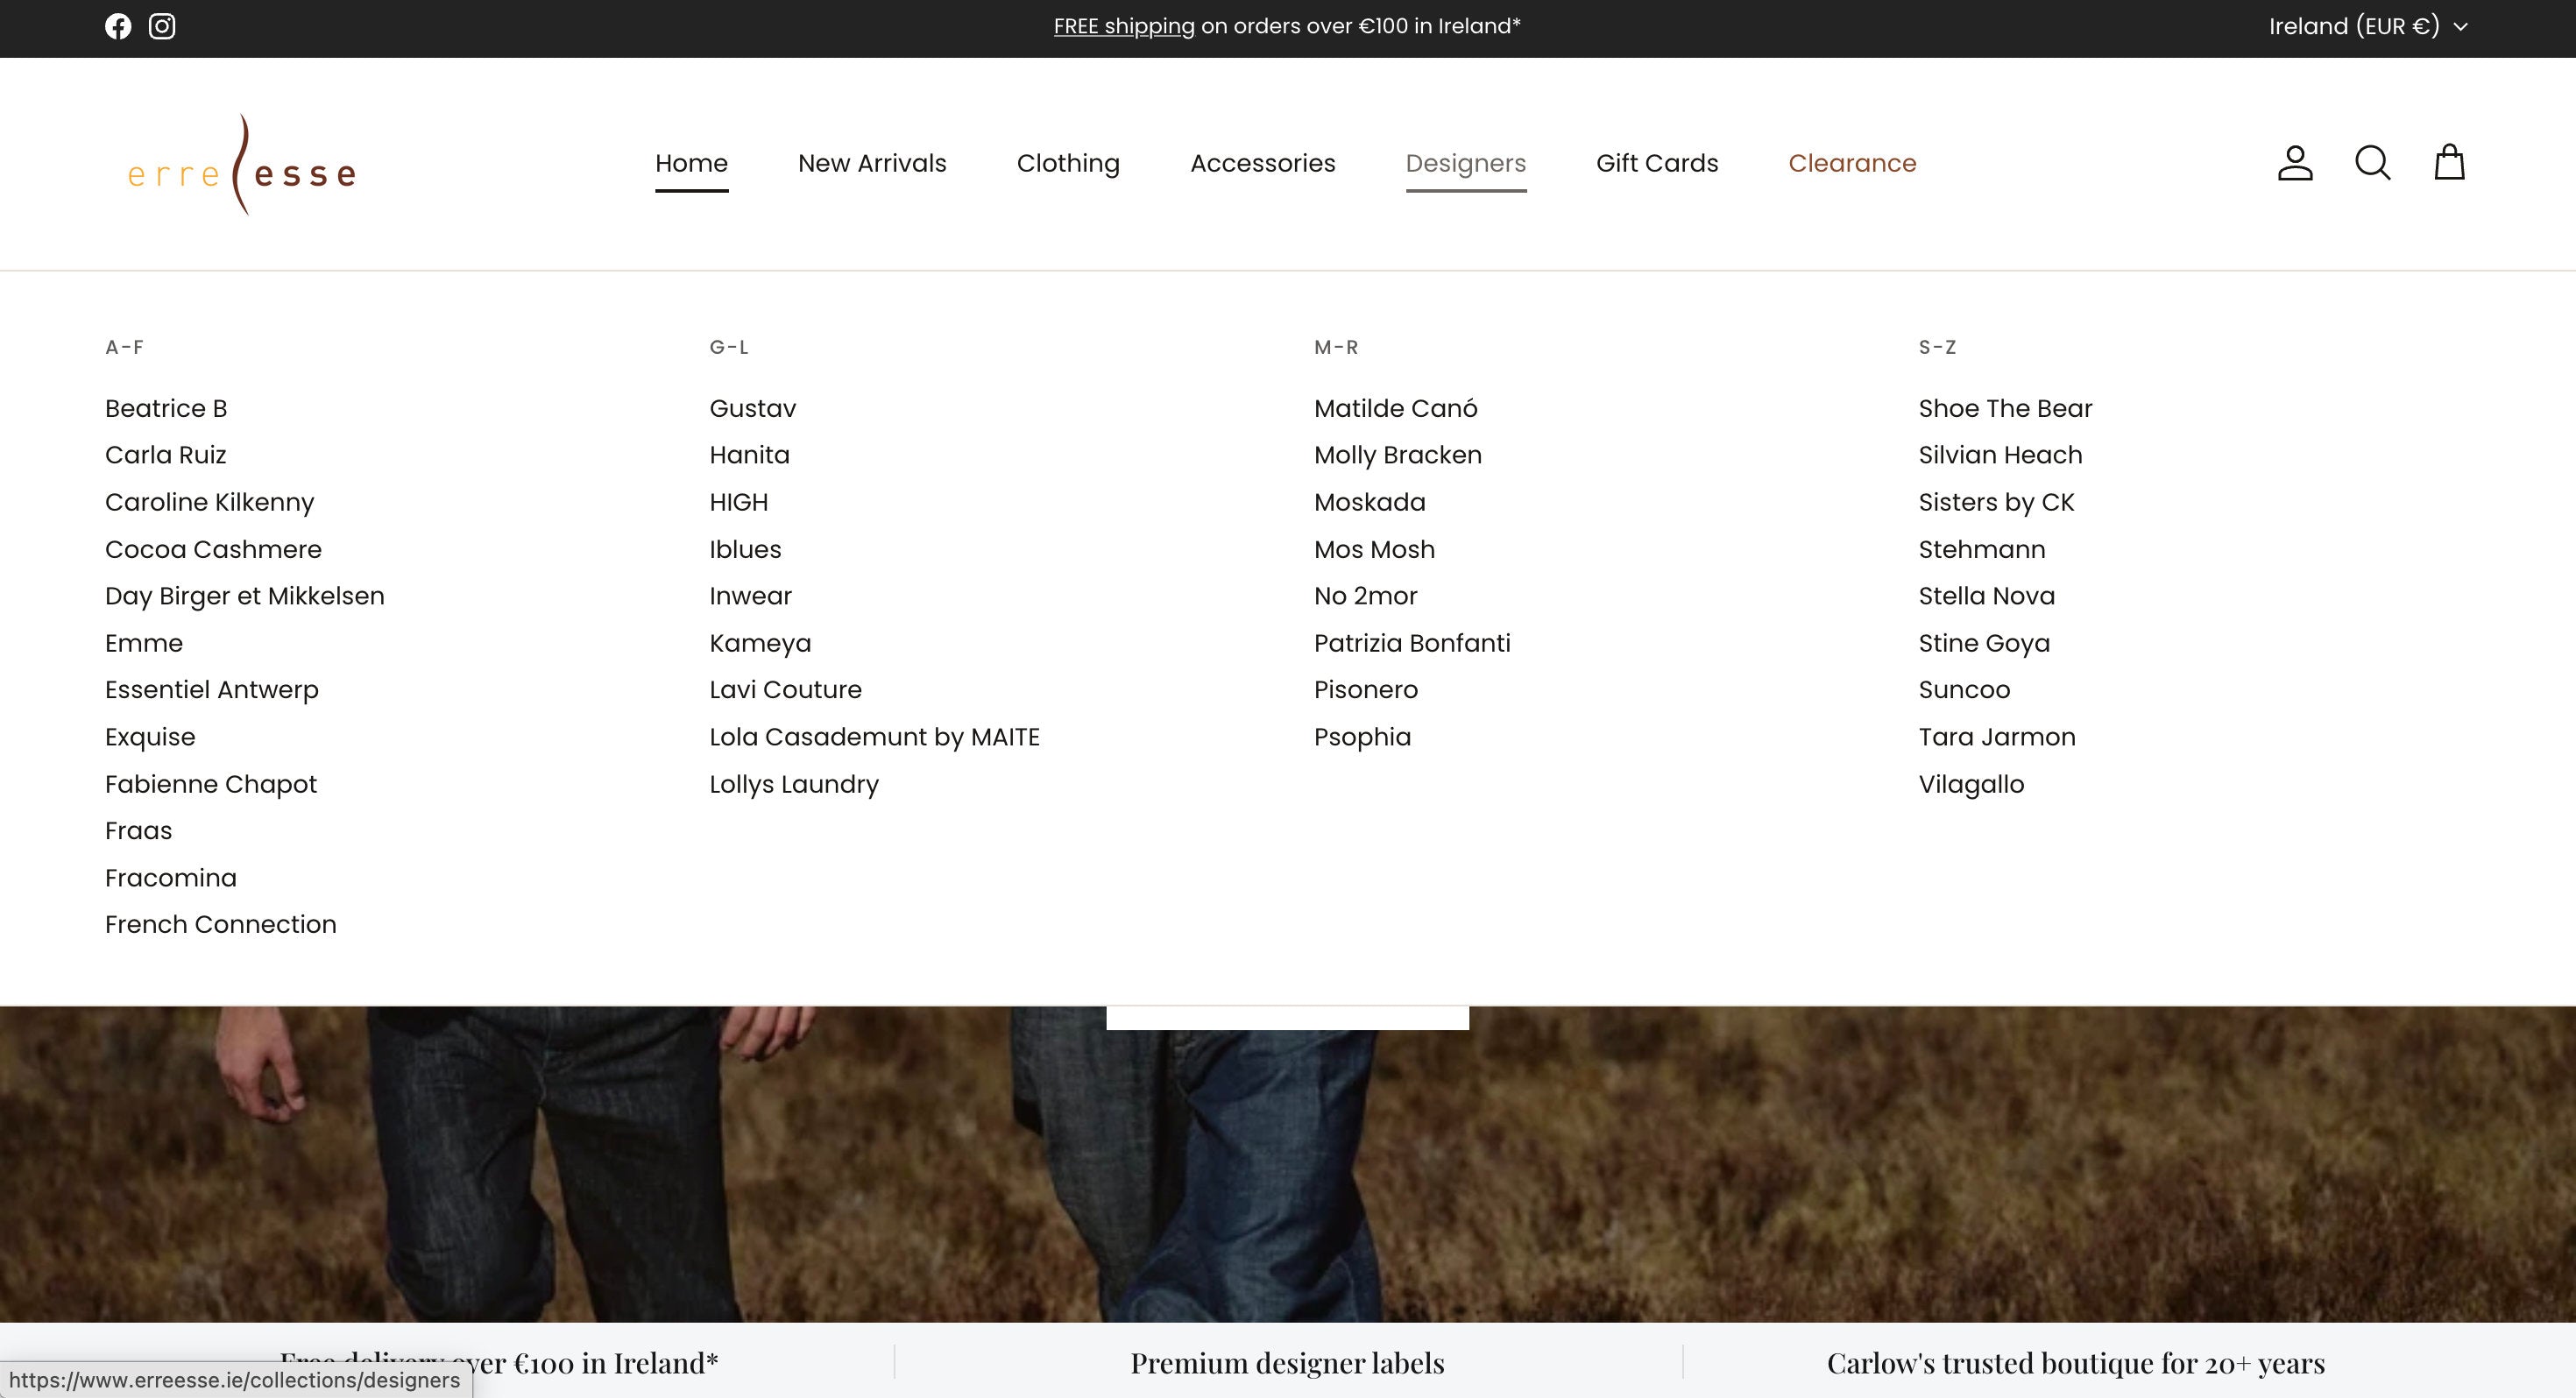Open the search magnifier icon
2576x1398 pixels.
click(x=2372, y=163)
